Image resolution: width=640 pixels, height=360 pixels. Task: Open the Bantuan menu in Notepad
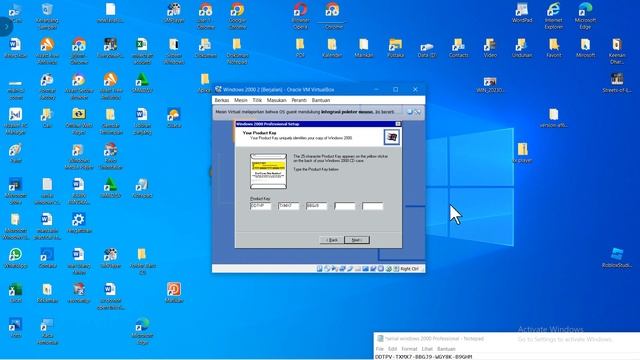click(x=446, y=349)
